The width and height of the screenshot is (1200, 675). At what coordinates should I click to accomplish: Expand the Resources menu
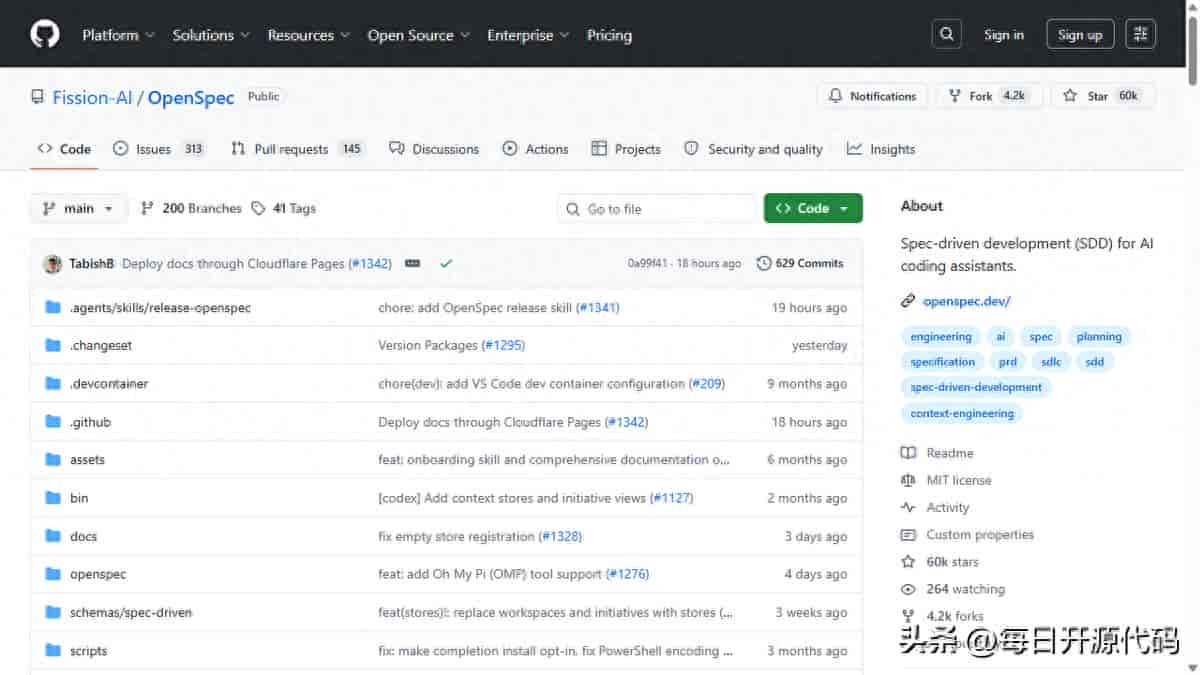point(308,34)
